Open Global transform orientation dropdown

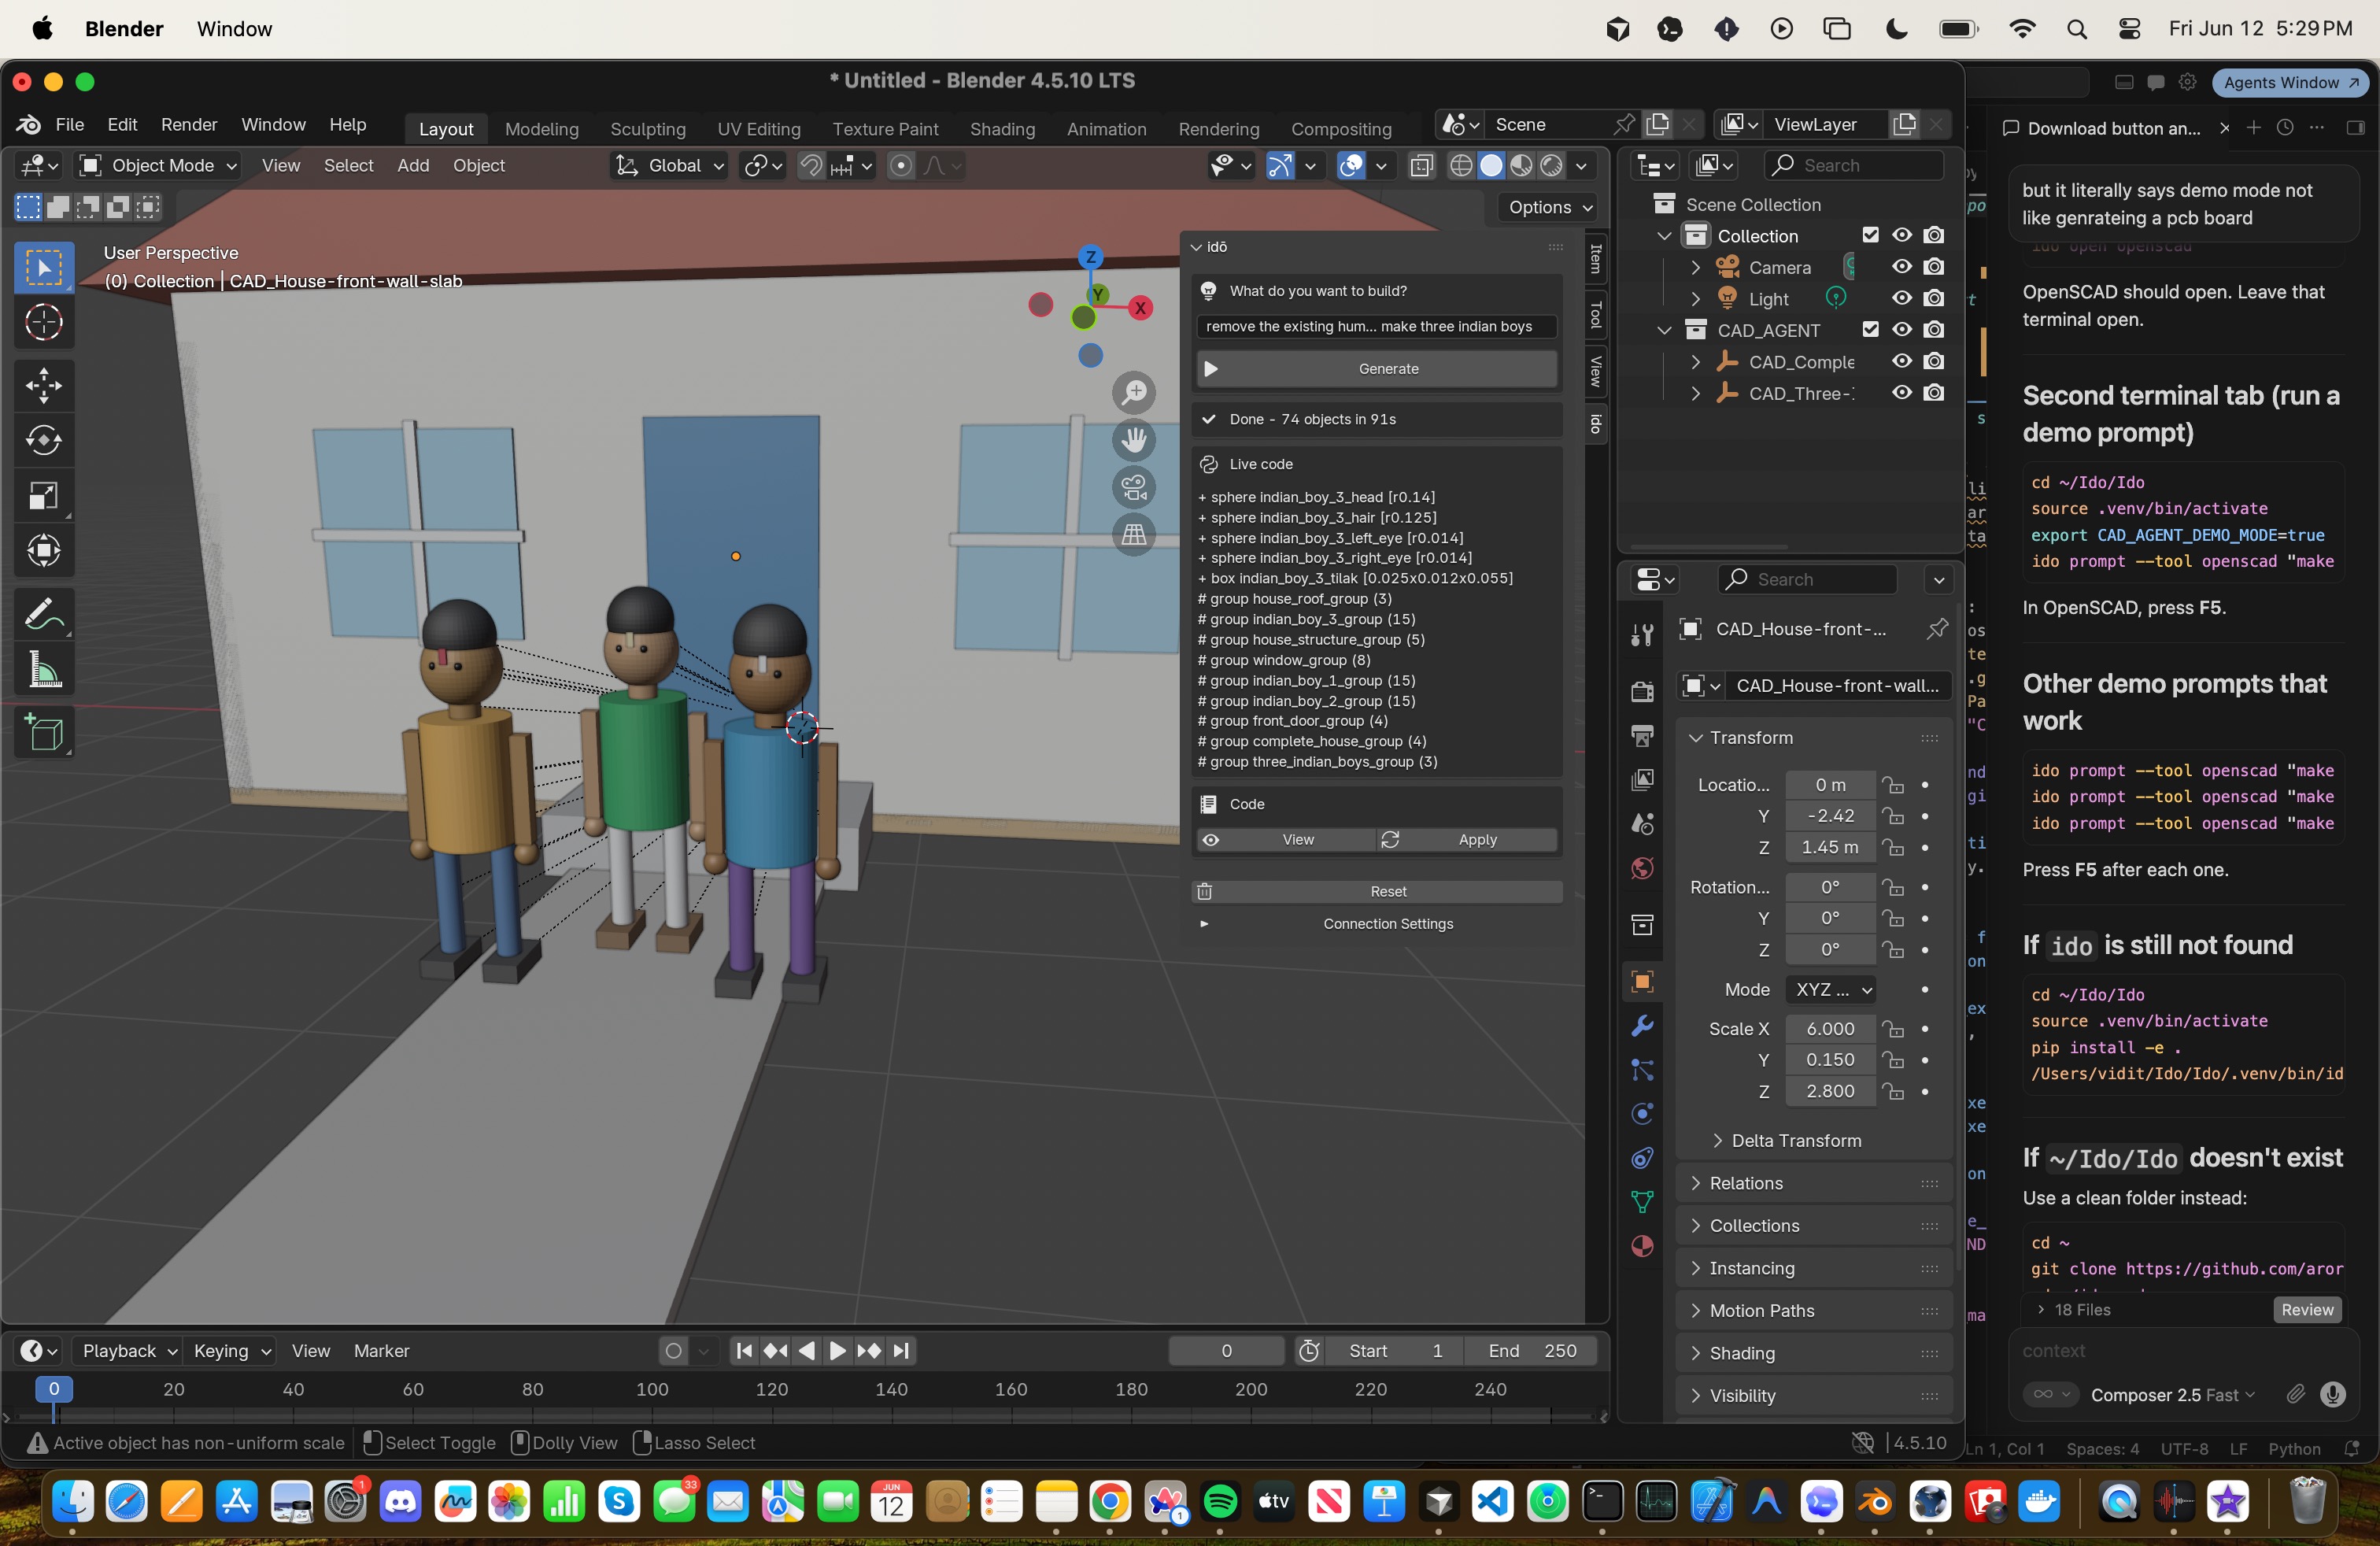point(669,166)
